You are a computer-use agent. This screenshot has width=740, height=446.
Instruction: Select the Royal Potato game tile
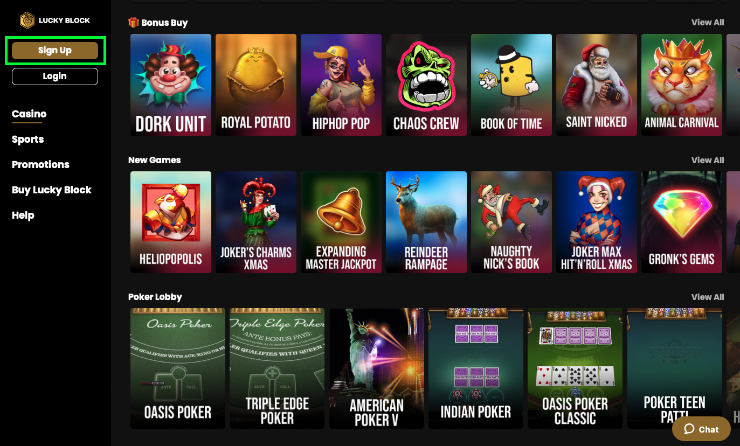[x=256, y=85]
